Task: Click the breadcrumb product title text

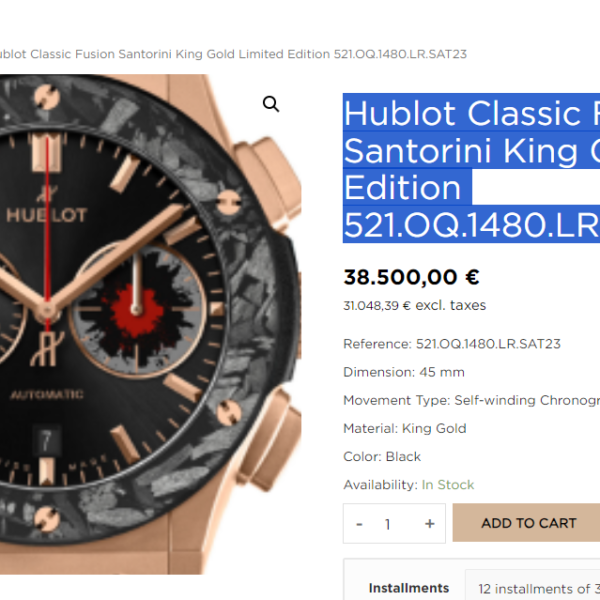Action: (233, 54)
